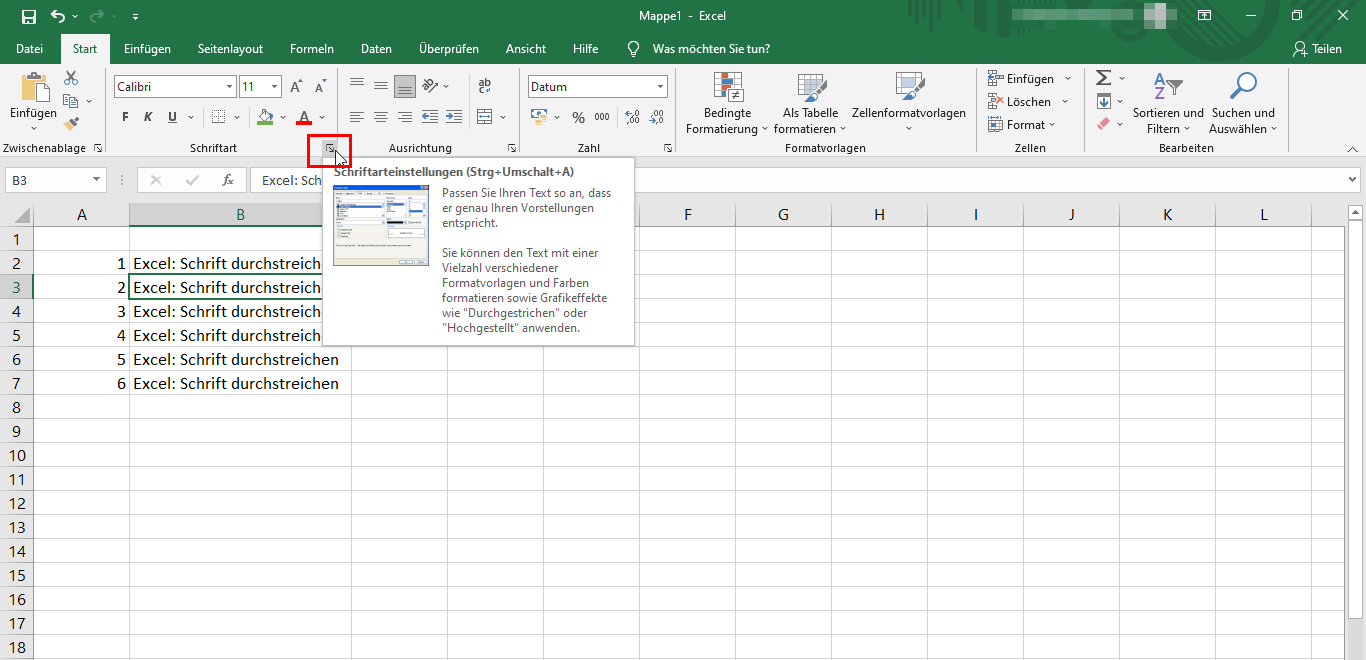Viewport: 1366px width, 660px height.
Task: Open the Datum number format dropdown
Action: coord(661,87)
